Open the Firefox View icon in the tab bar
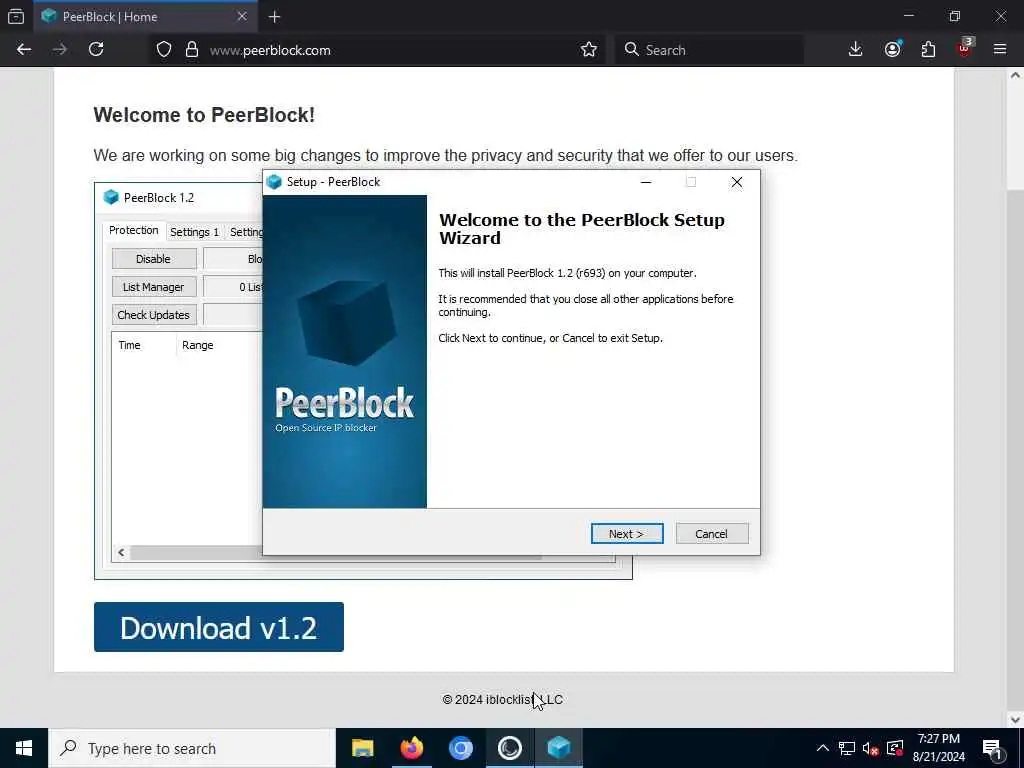 pos(16,17)
